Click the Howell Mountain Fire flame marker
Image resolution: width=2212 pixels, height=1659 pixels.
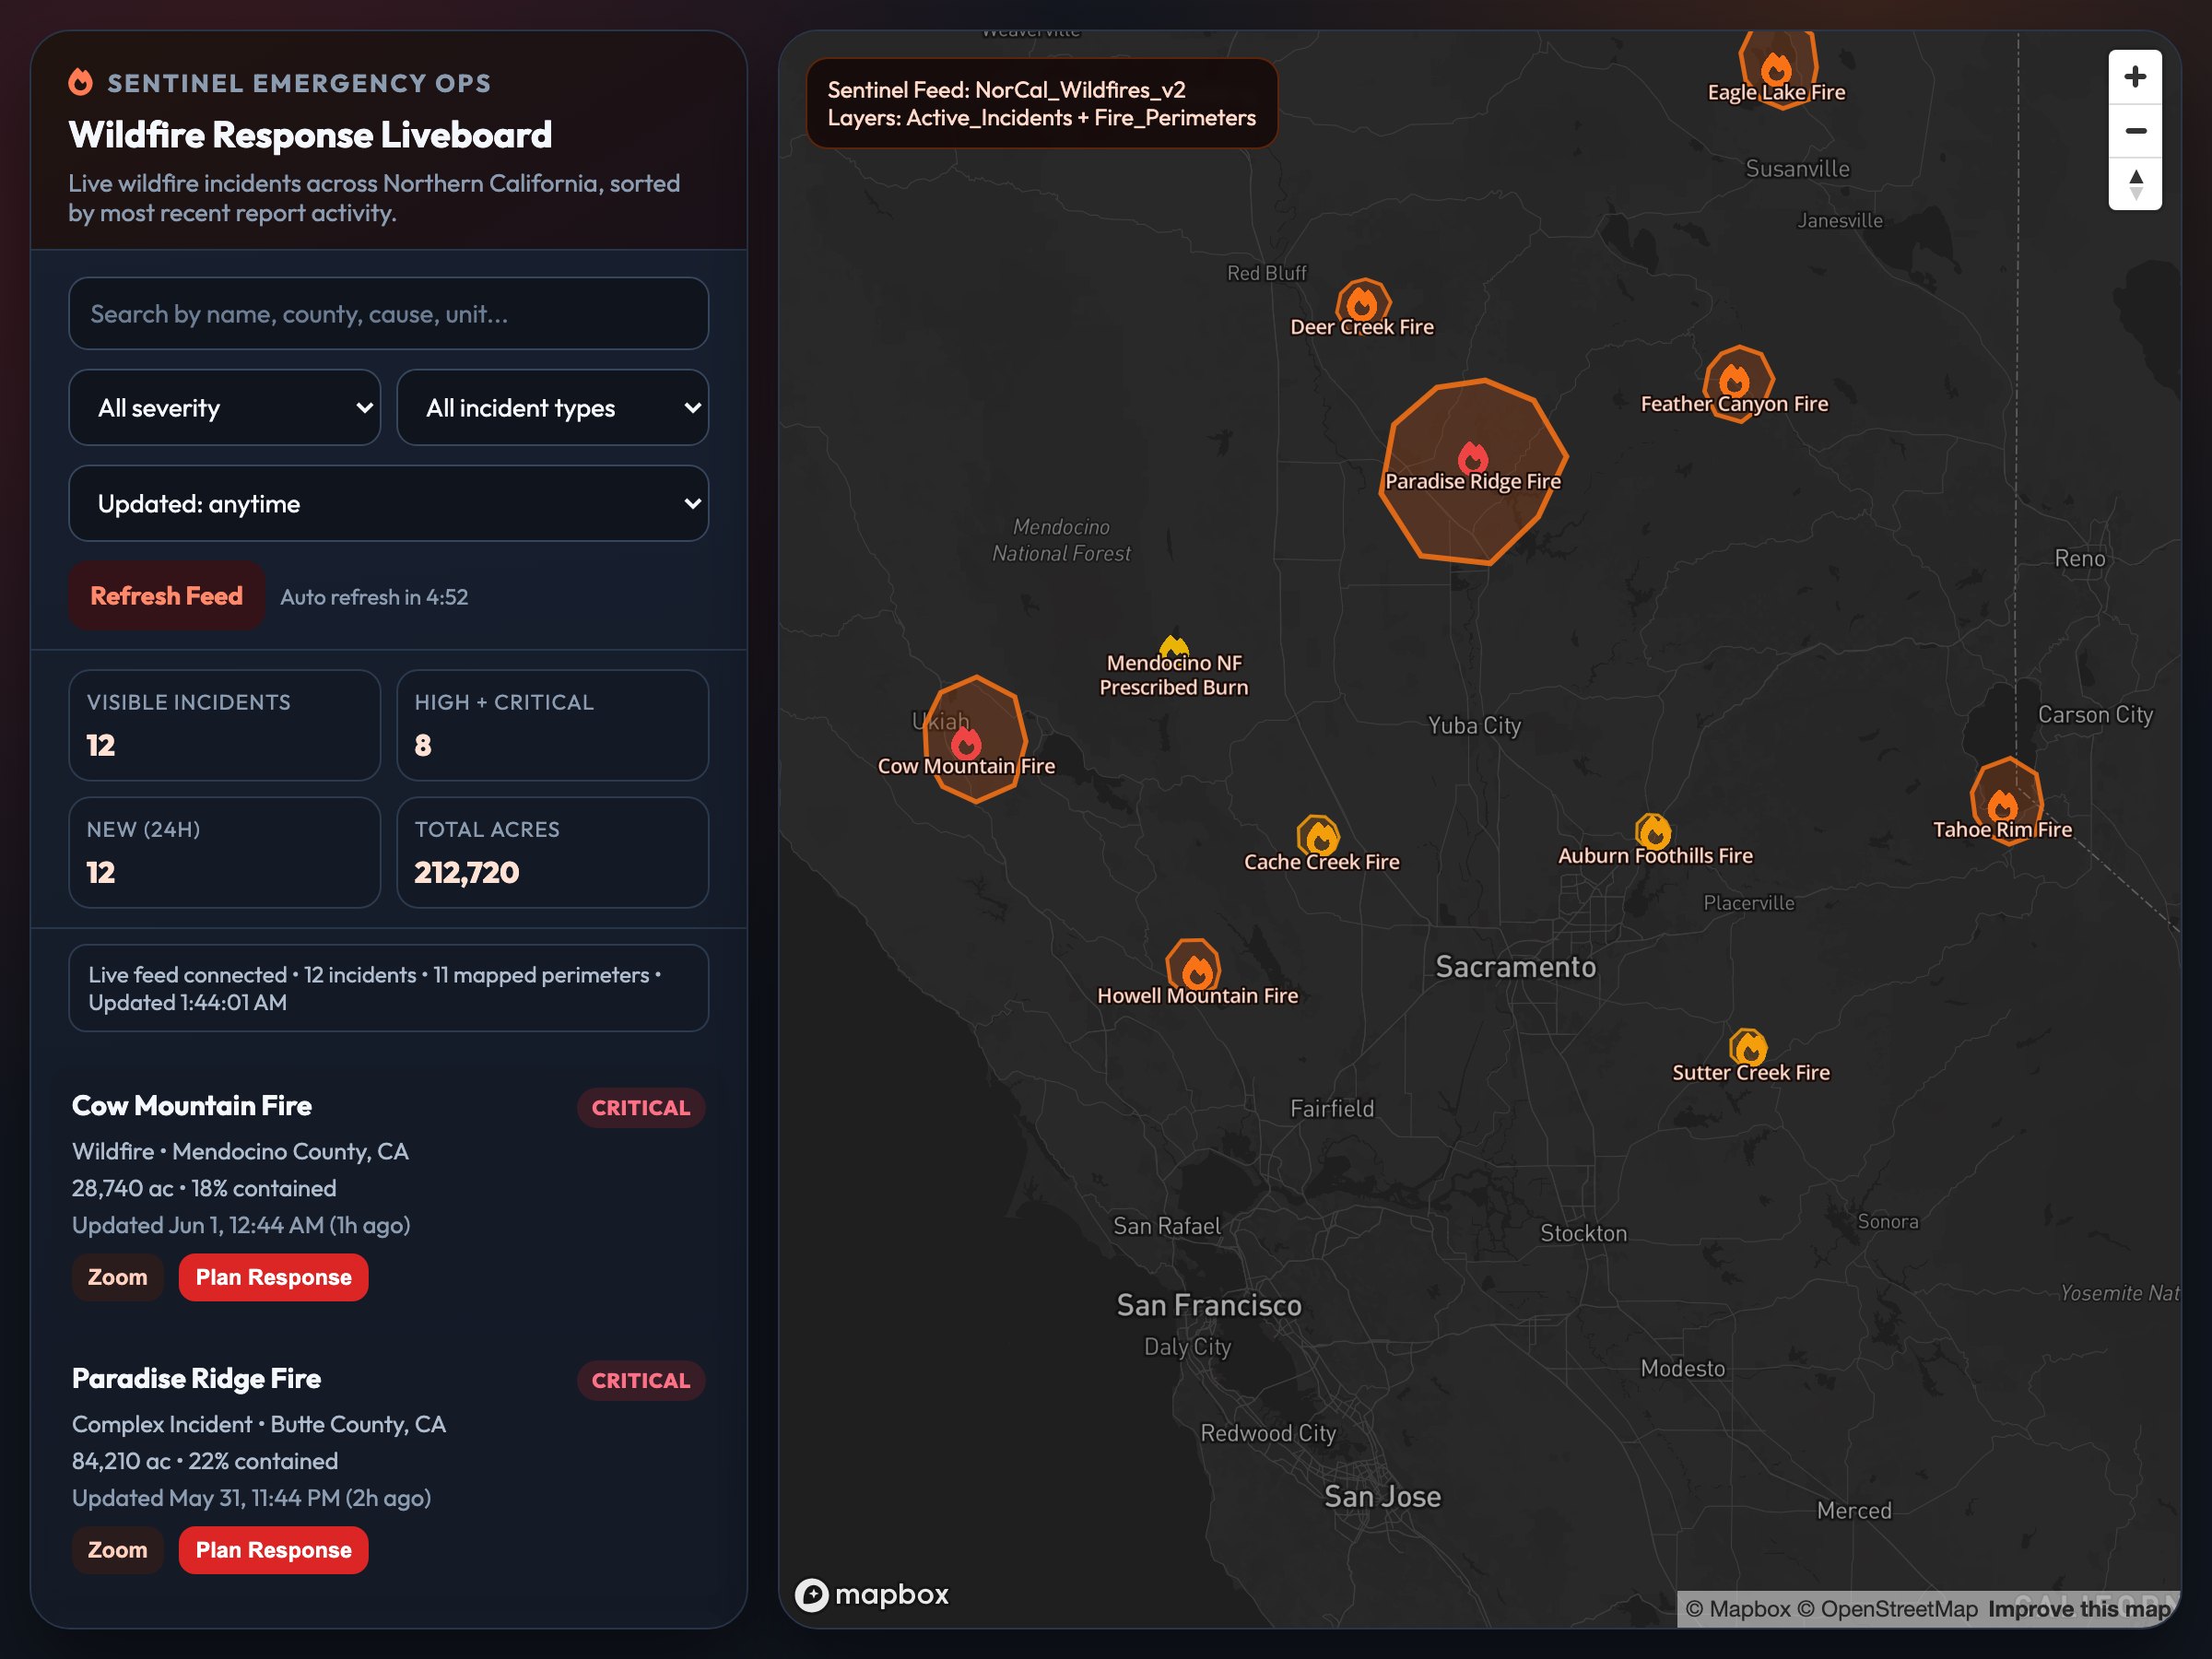(x=1197, y=971)
